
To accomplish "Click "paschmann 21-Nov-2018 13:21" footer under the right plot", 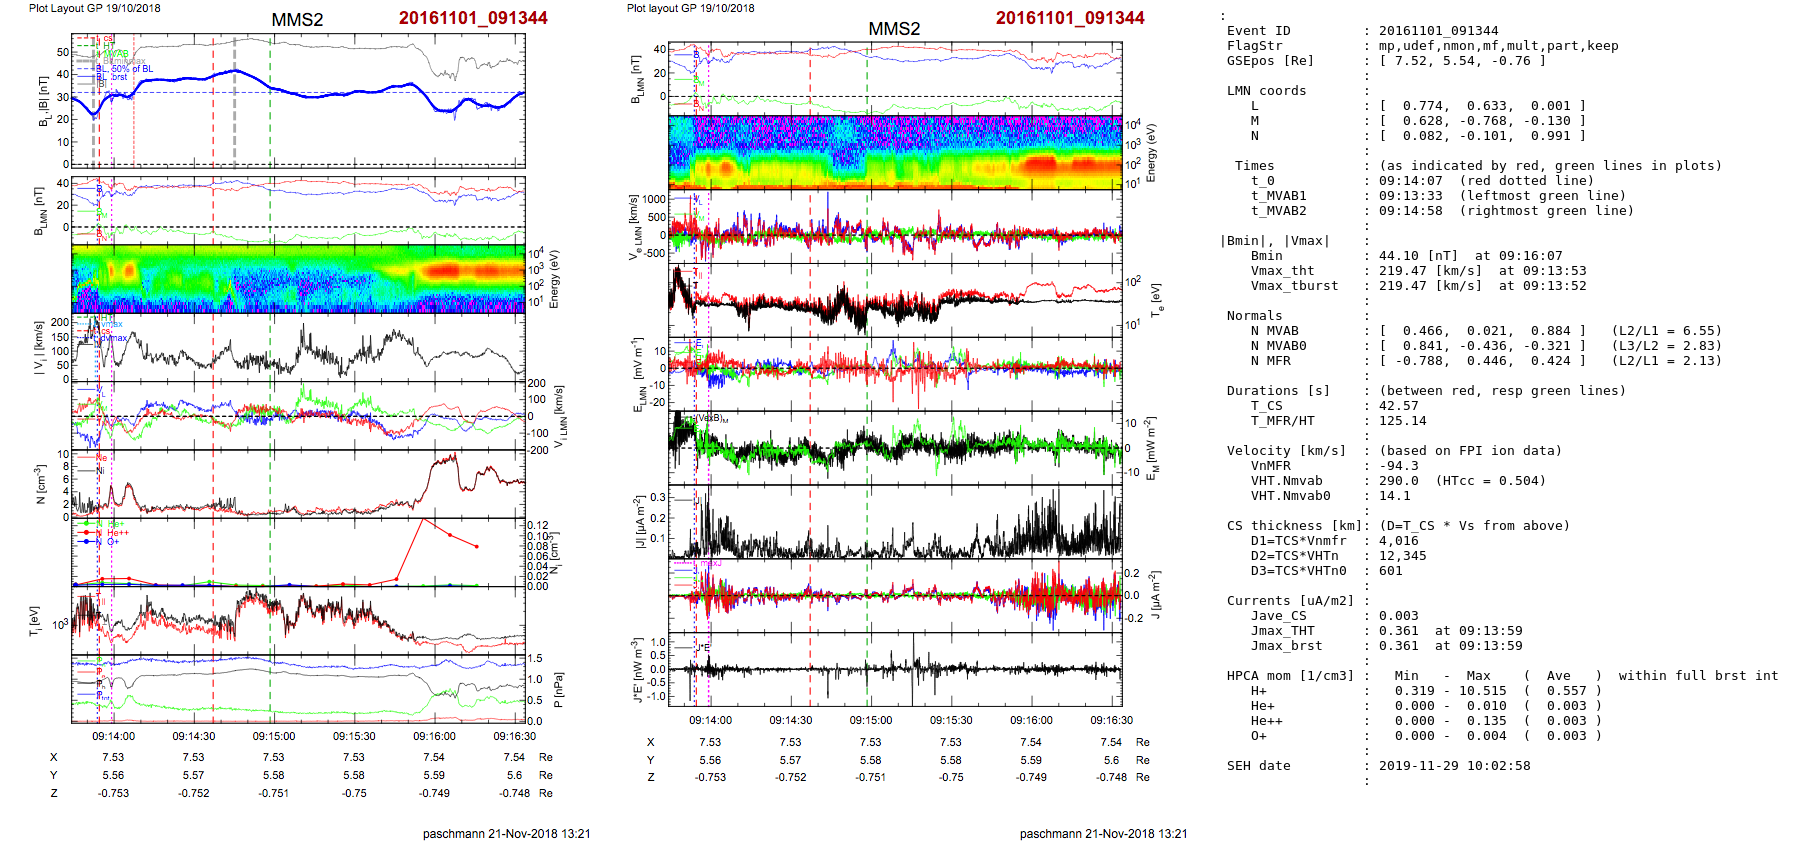I will point(1104,833).
